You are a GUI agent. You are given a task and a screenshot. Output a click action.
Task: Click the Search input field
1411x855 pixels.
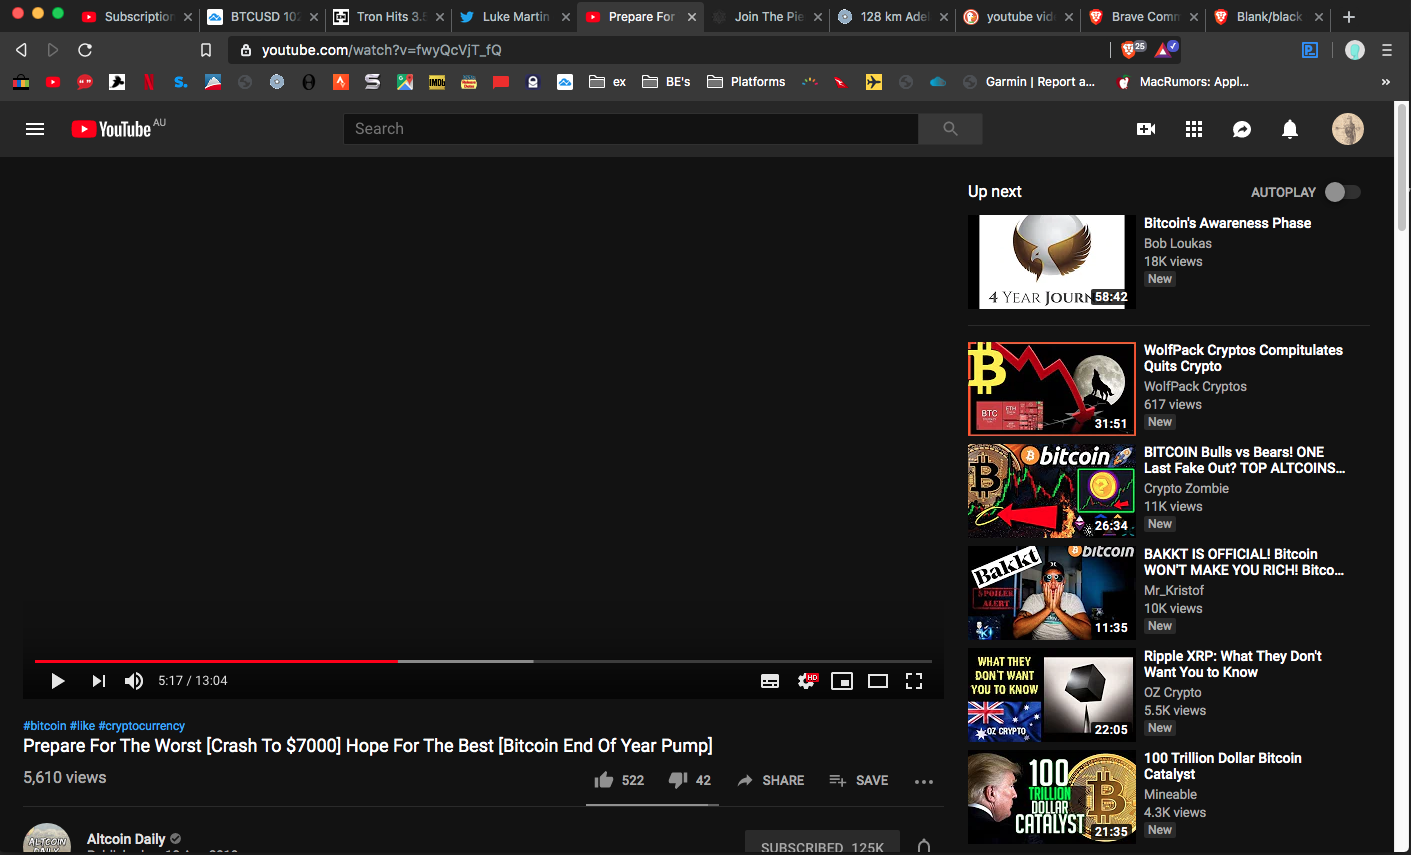[631, 129]
